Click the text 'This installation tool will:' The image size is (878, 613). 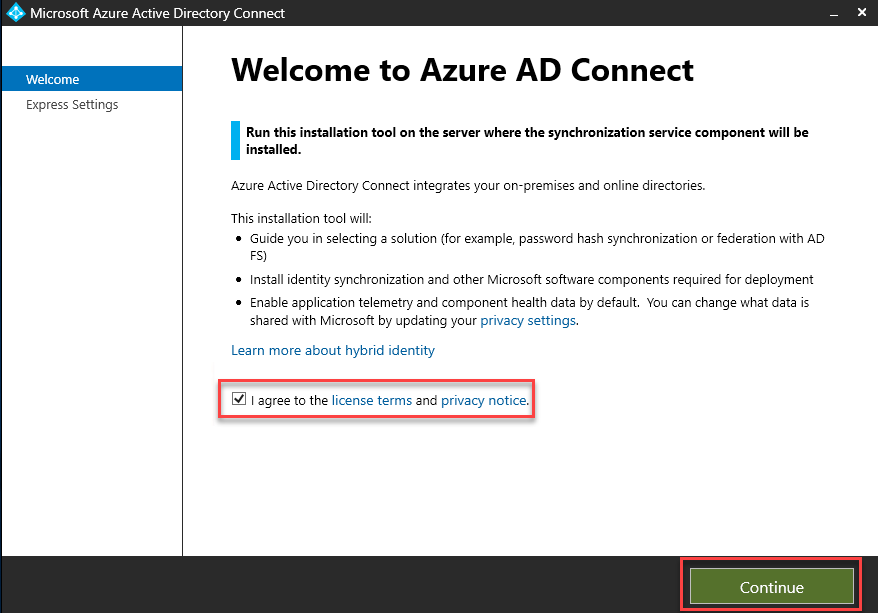301,218
